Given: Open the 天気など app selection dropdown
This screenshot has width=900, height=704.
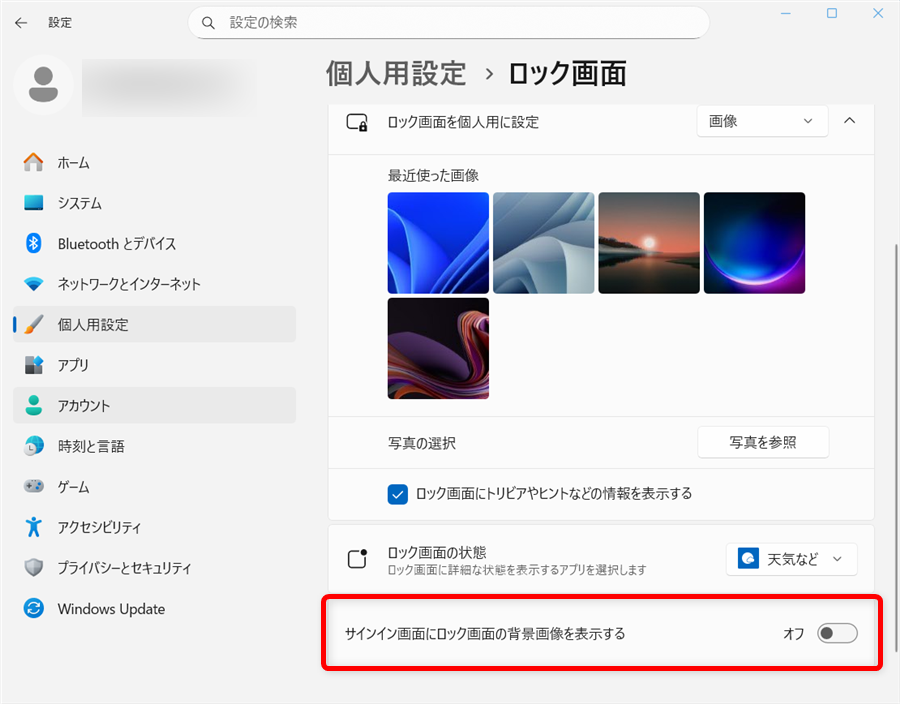Looking at the screenshot, I should (x=791, y=559).
